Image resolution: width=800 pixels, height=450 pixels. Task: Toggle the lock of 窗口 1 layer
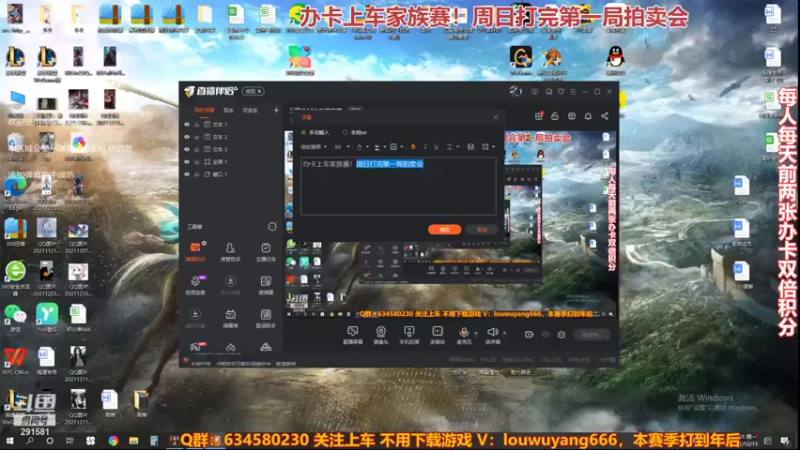coord(196,174)
